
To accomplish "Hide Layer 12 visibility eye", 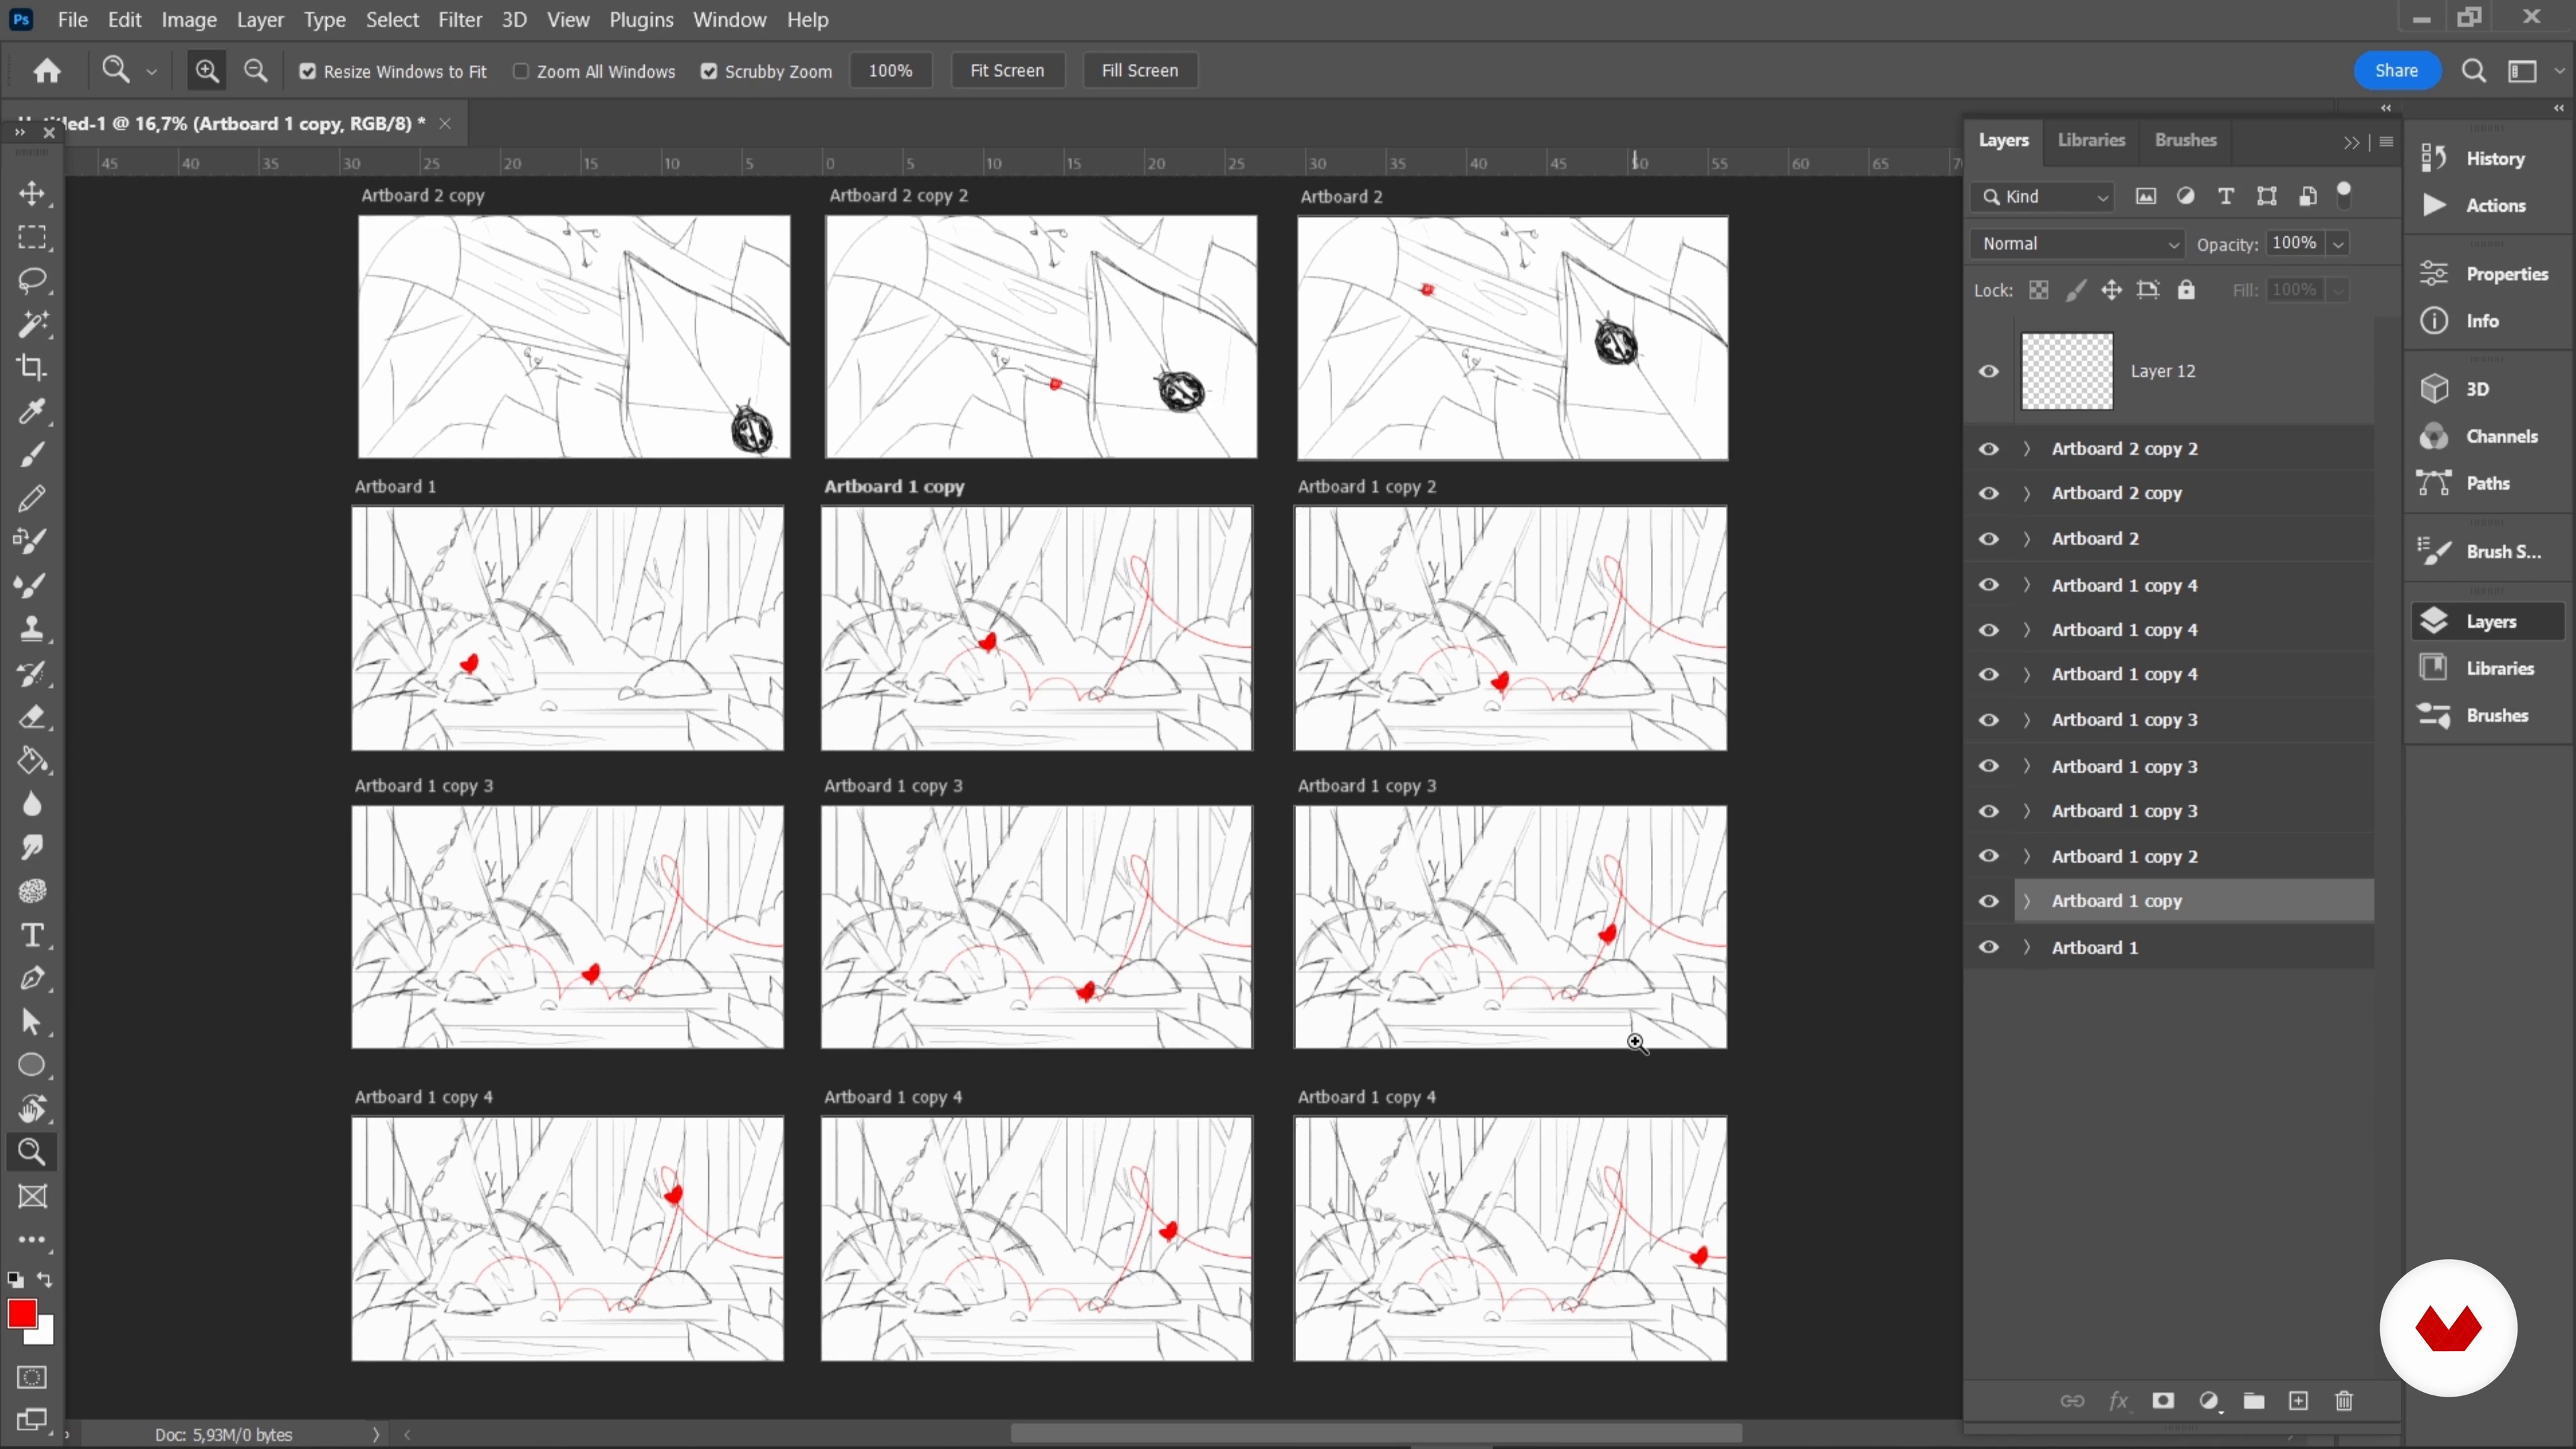I will [1989, 371].
